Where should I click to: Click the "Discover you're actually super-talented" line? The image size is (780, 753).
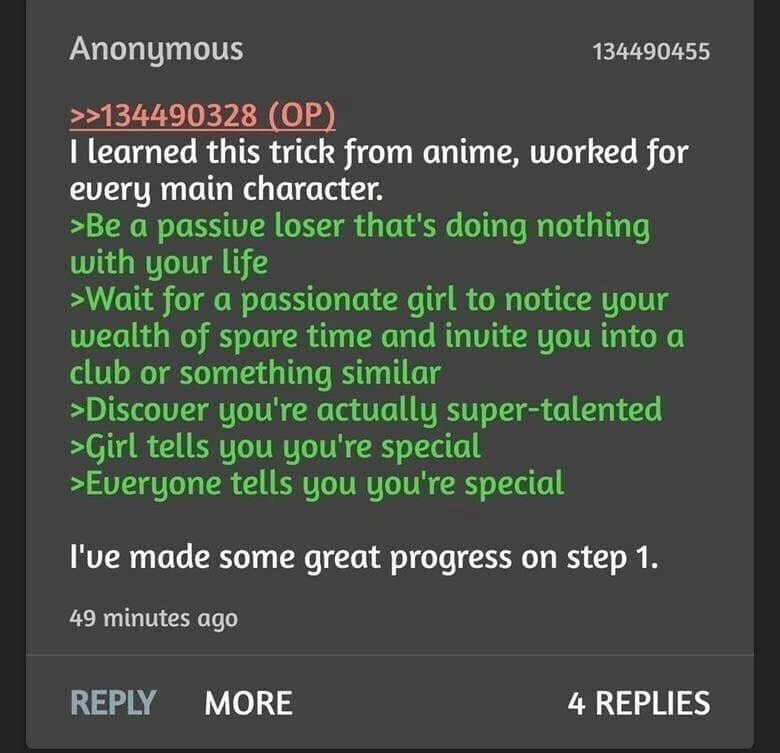(x=366, y=411)
